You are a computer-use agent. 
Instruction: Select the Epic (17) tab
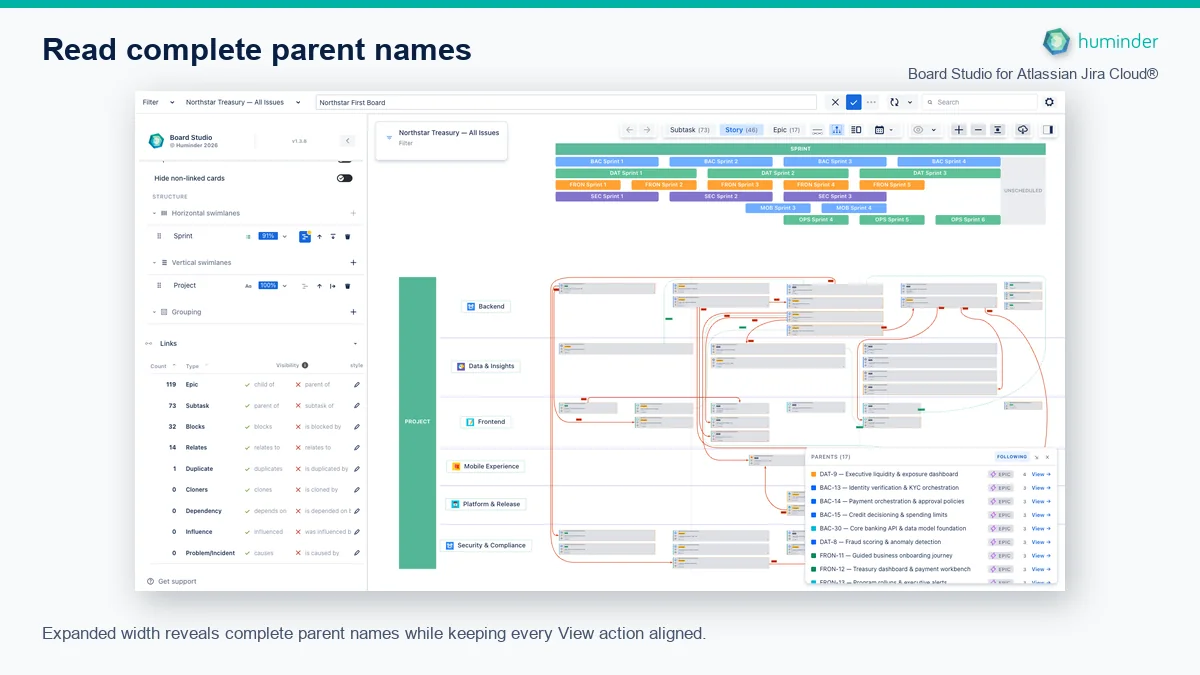tap(787, 130)
